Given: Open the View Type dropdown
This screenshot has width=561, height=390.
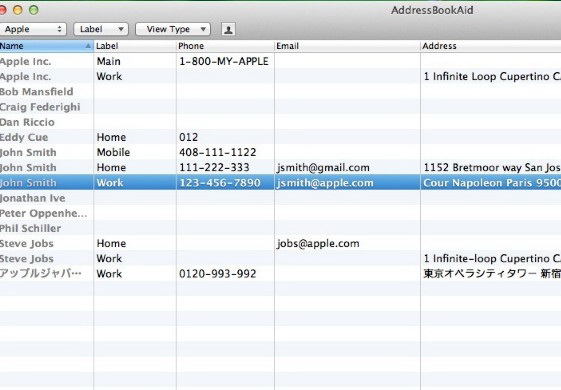Looking at the screenshot, I should click(x=173, y=29).
